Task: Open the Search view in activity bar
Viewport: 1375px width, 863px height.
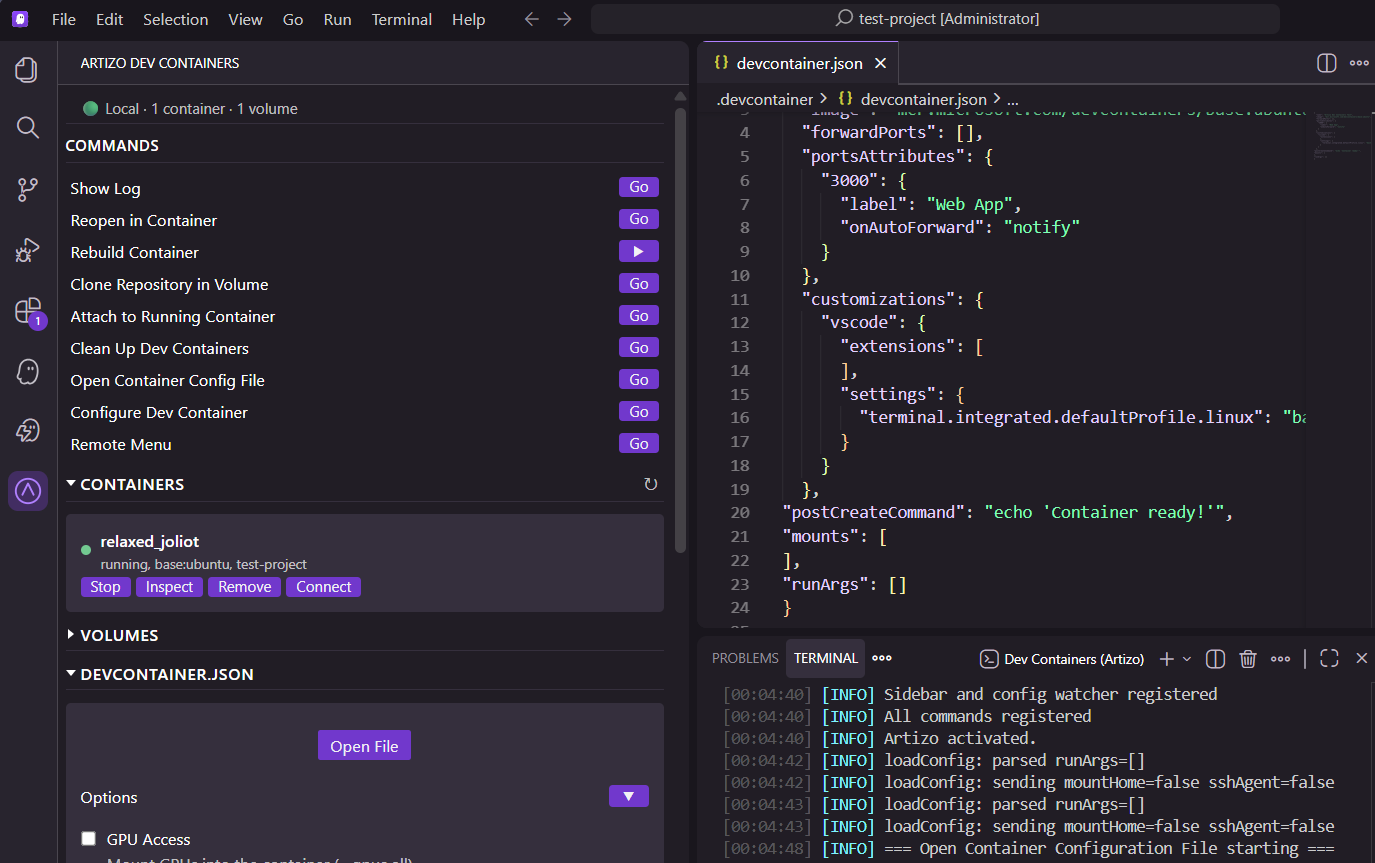Action: click(28, 127)
